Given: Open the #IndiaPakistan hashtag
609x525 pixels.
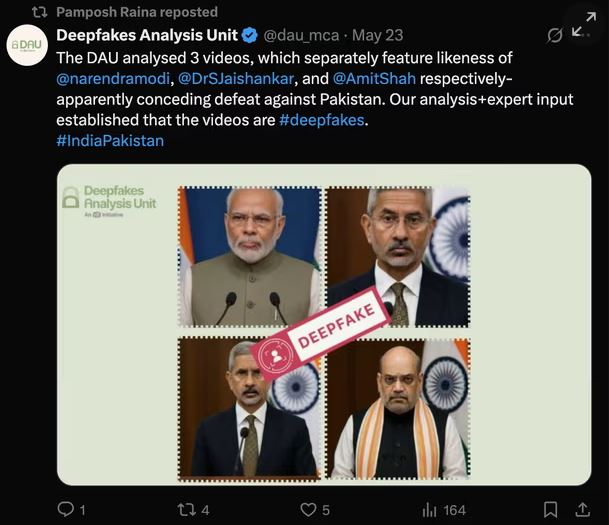Looking at the screenshot, I should coord(110,141).
